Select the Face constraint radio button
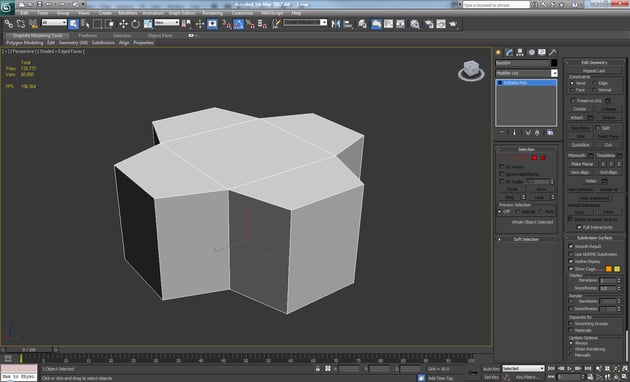 572,90
